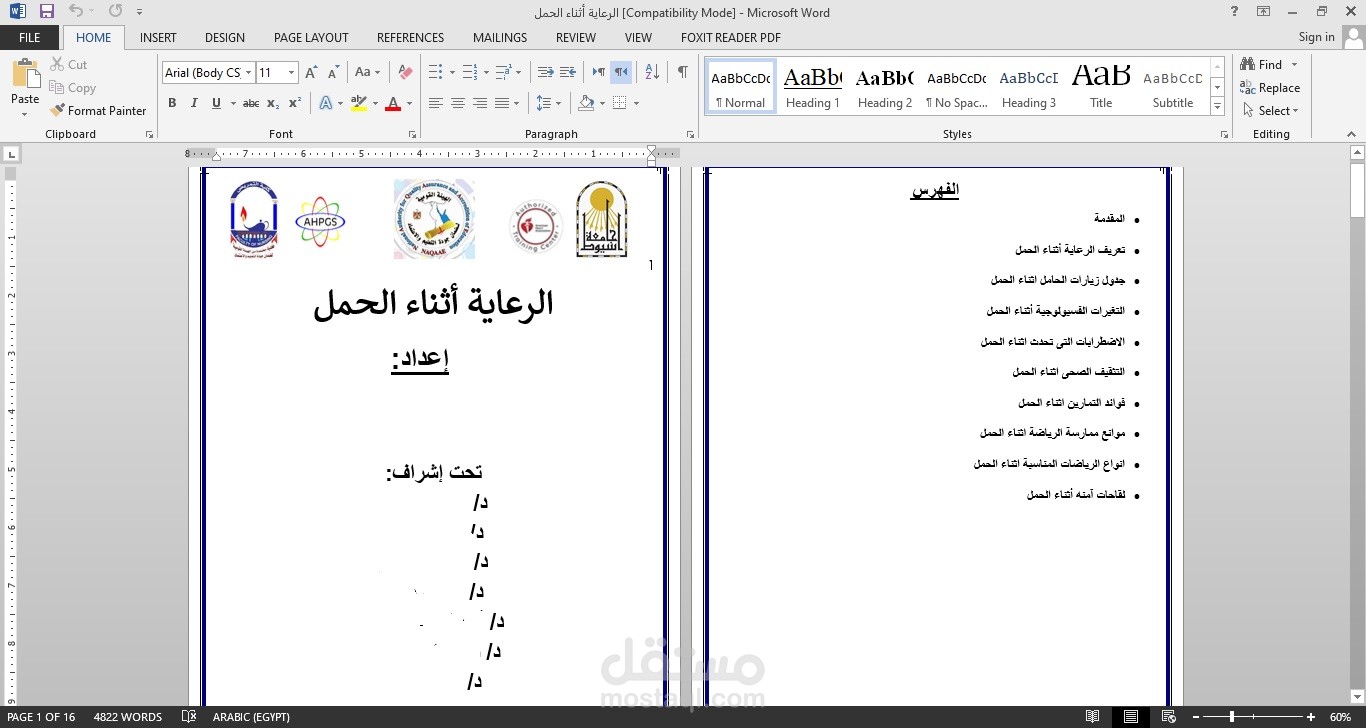This screenshot has width=1366, height=728.
Task: Decrease paragraph indent
Action: click(x=545, y=72)
